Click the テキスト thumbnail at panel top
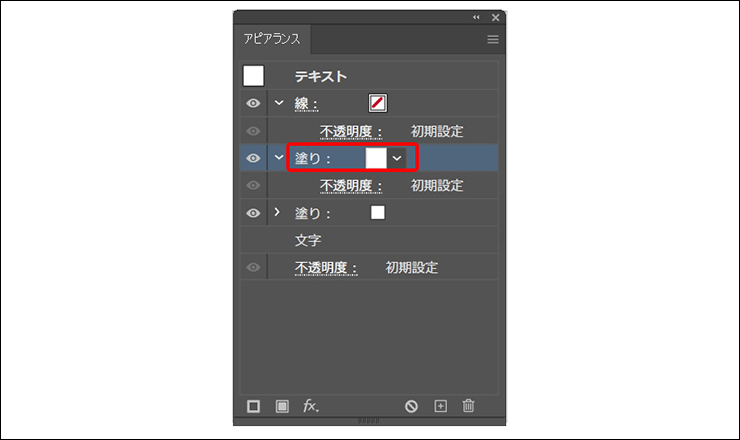 pos(254,75)
